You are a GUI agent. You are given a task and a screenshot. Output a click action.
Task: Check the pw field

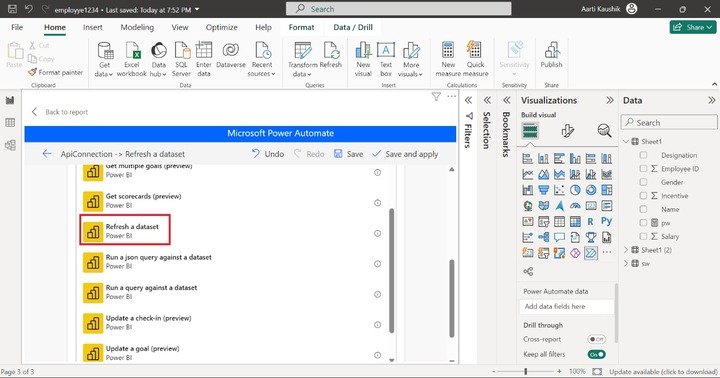(643, 223)
